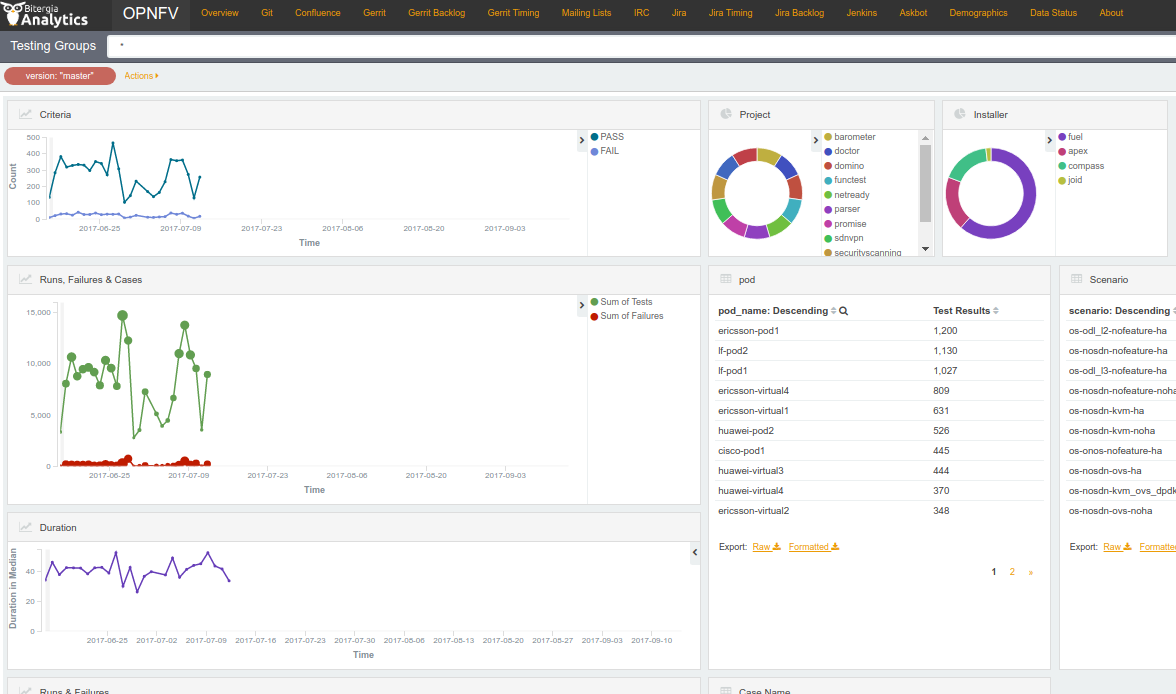Click the search magnifier beside pod_name column
This screenshot has width=1176, height=694.
click(844, 311)
